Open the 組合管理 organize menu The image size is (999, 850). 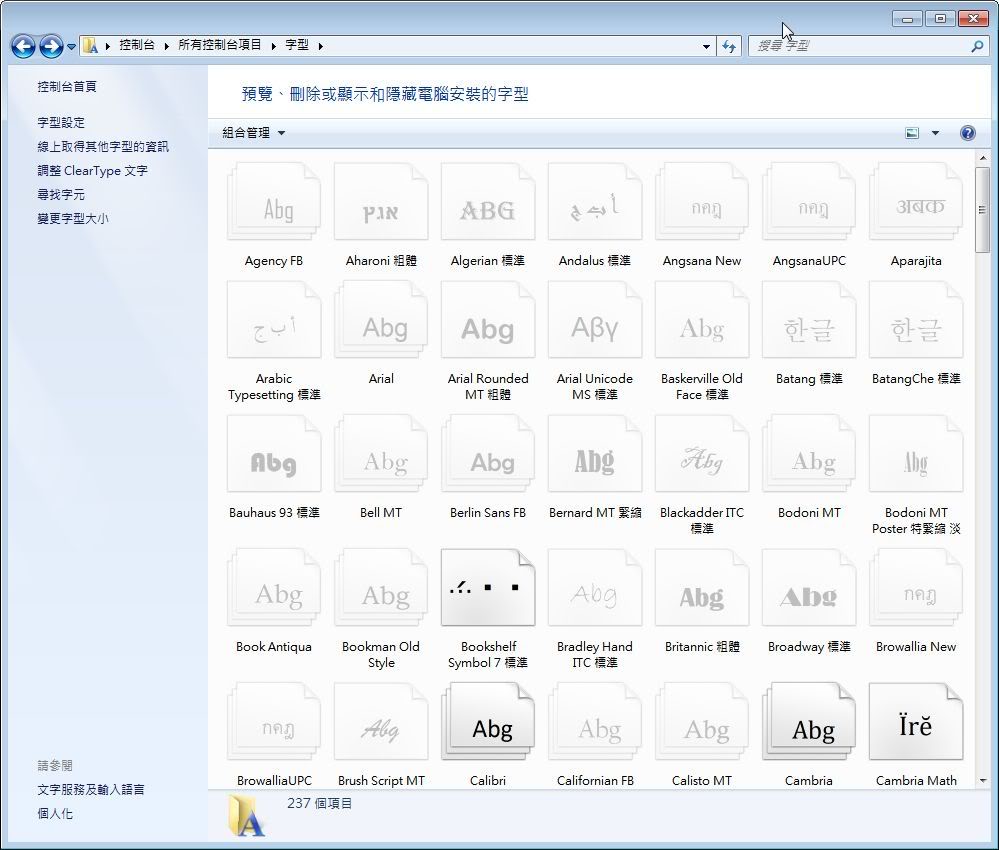click(x=254, y=133)
